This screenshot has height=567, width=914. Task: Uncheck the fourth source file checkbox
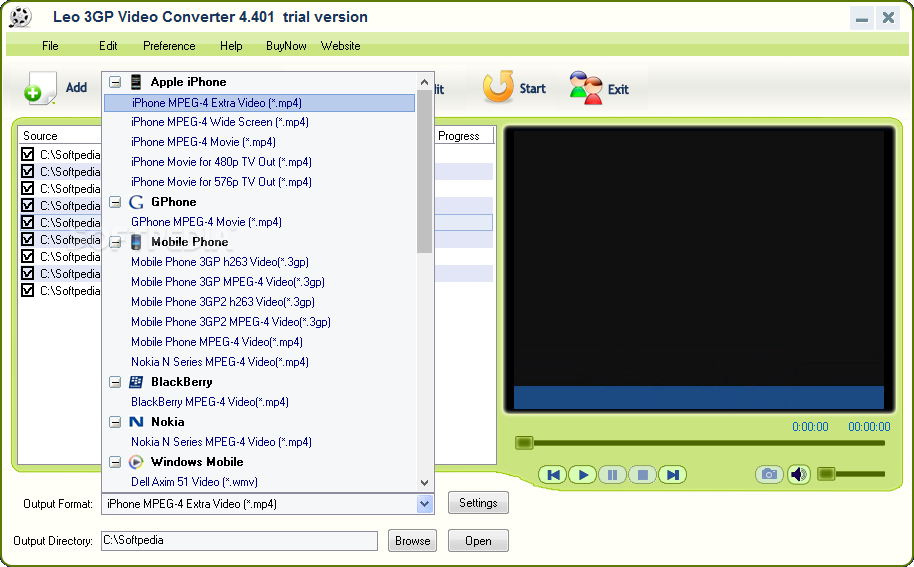point(27,205)
